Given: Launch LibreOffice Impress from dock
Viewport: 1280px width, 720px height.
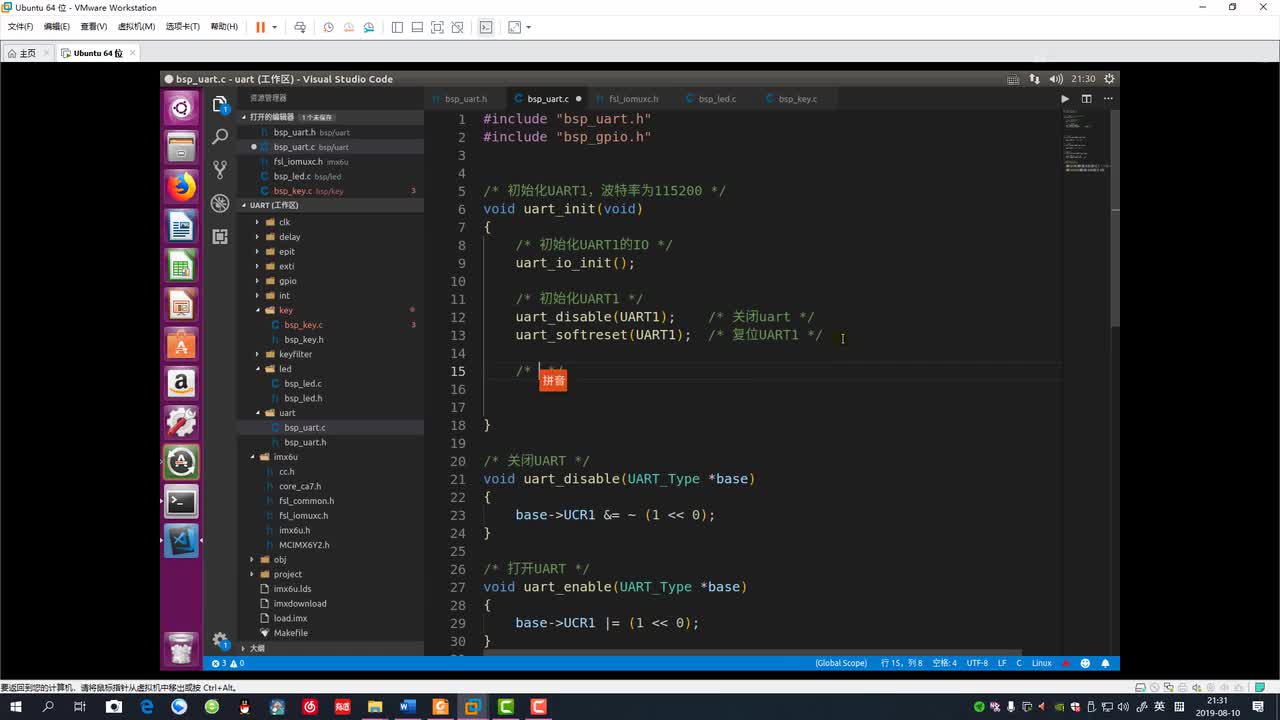Looking at the screenshot, I should (181, 305).
